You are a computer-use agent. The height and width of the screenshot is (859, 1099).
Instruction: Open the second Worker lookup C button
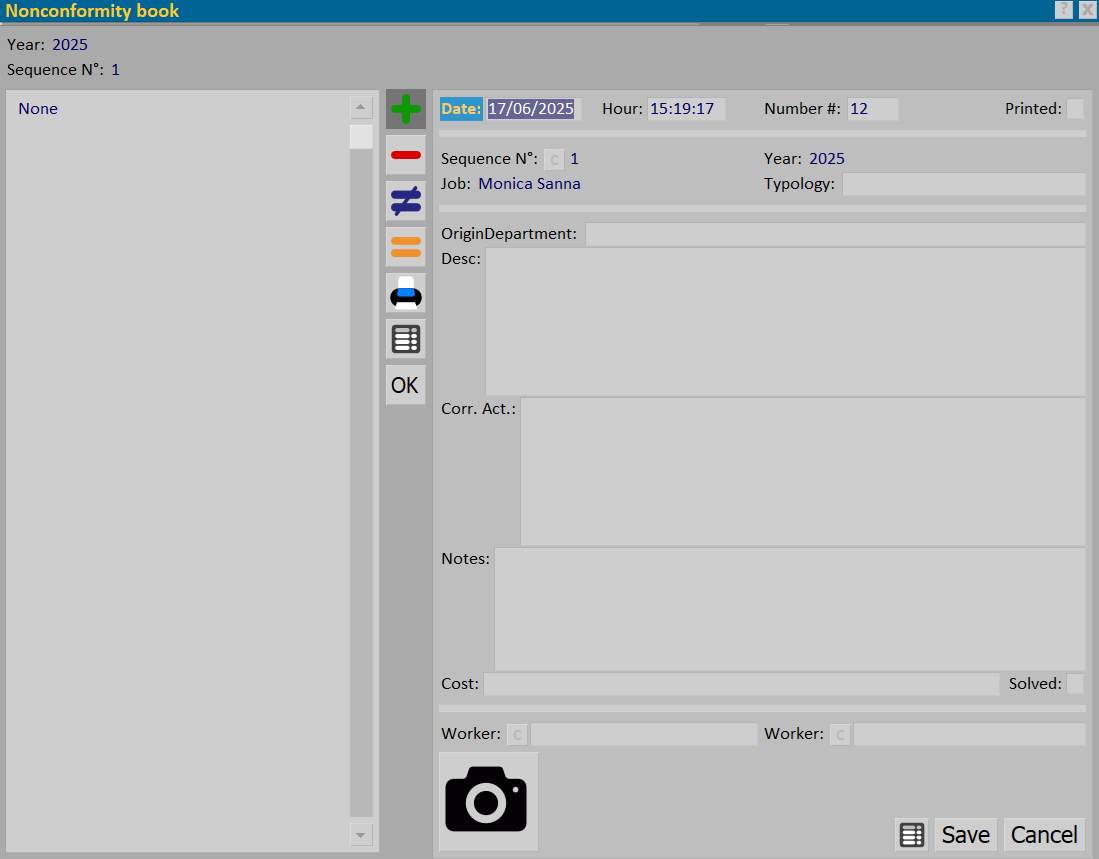pyautogui.click(x=840, y=734)
